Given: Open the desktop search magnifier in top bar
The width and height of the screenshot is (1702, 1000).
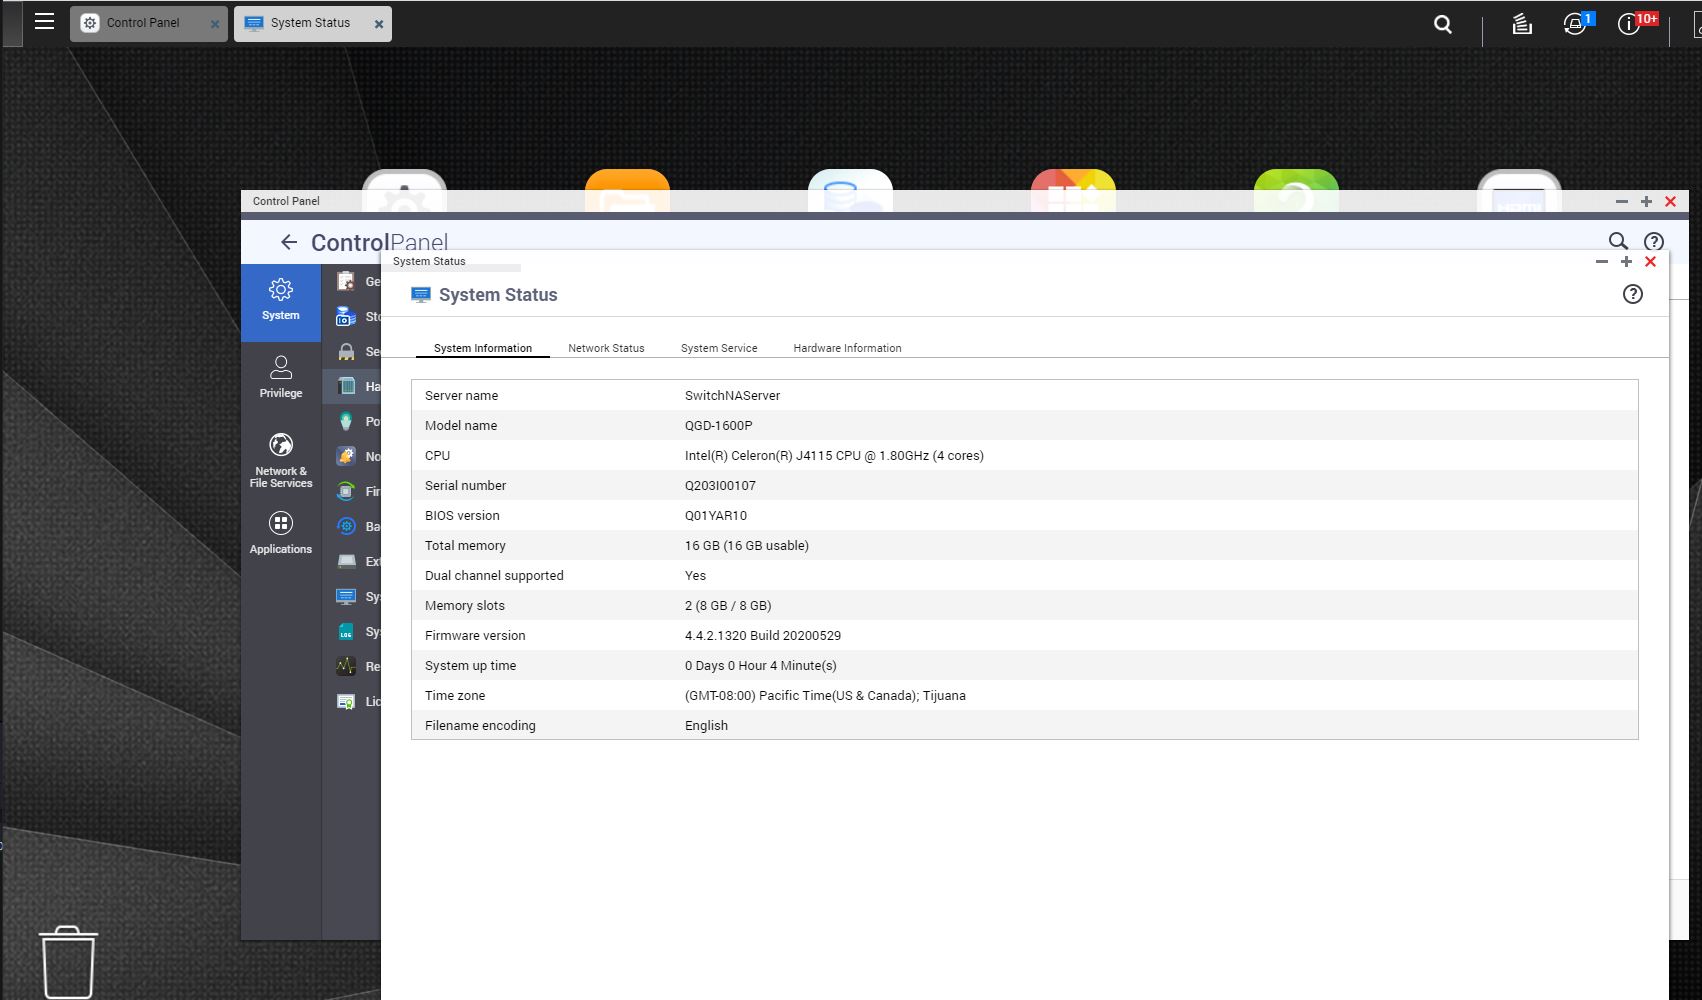Looking at the screenshot, I should [x=1442, y=24].
